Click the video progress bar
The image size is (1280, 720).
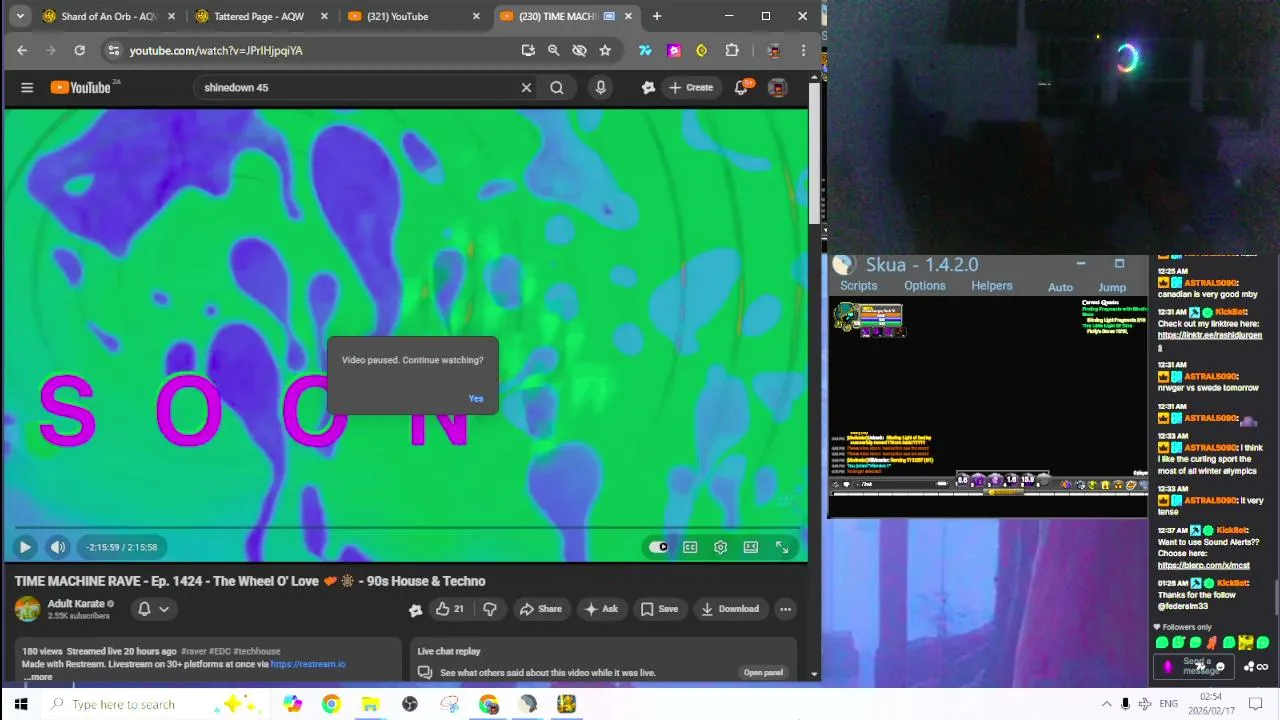coord(406,527)
